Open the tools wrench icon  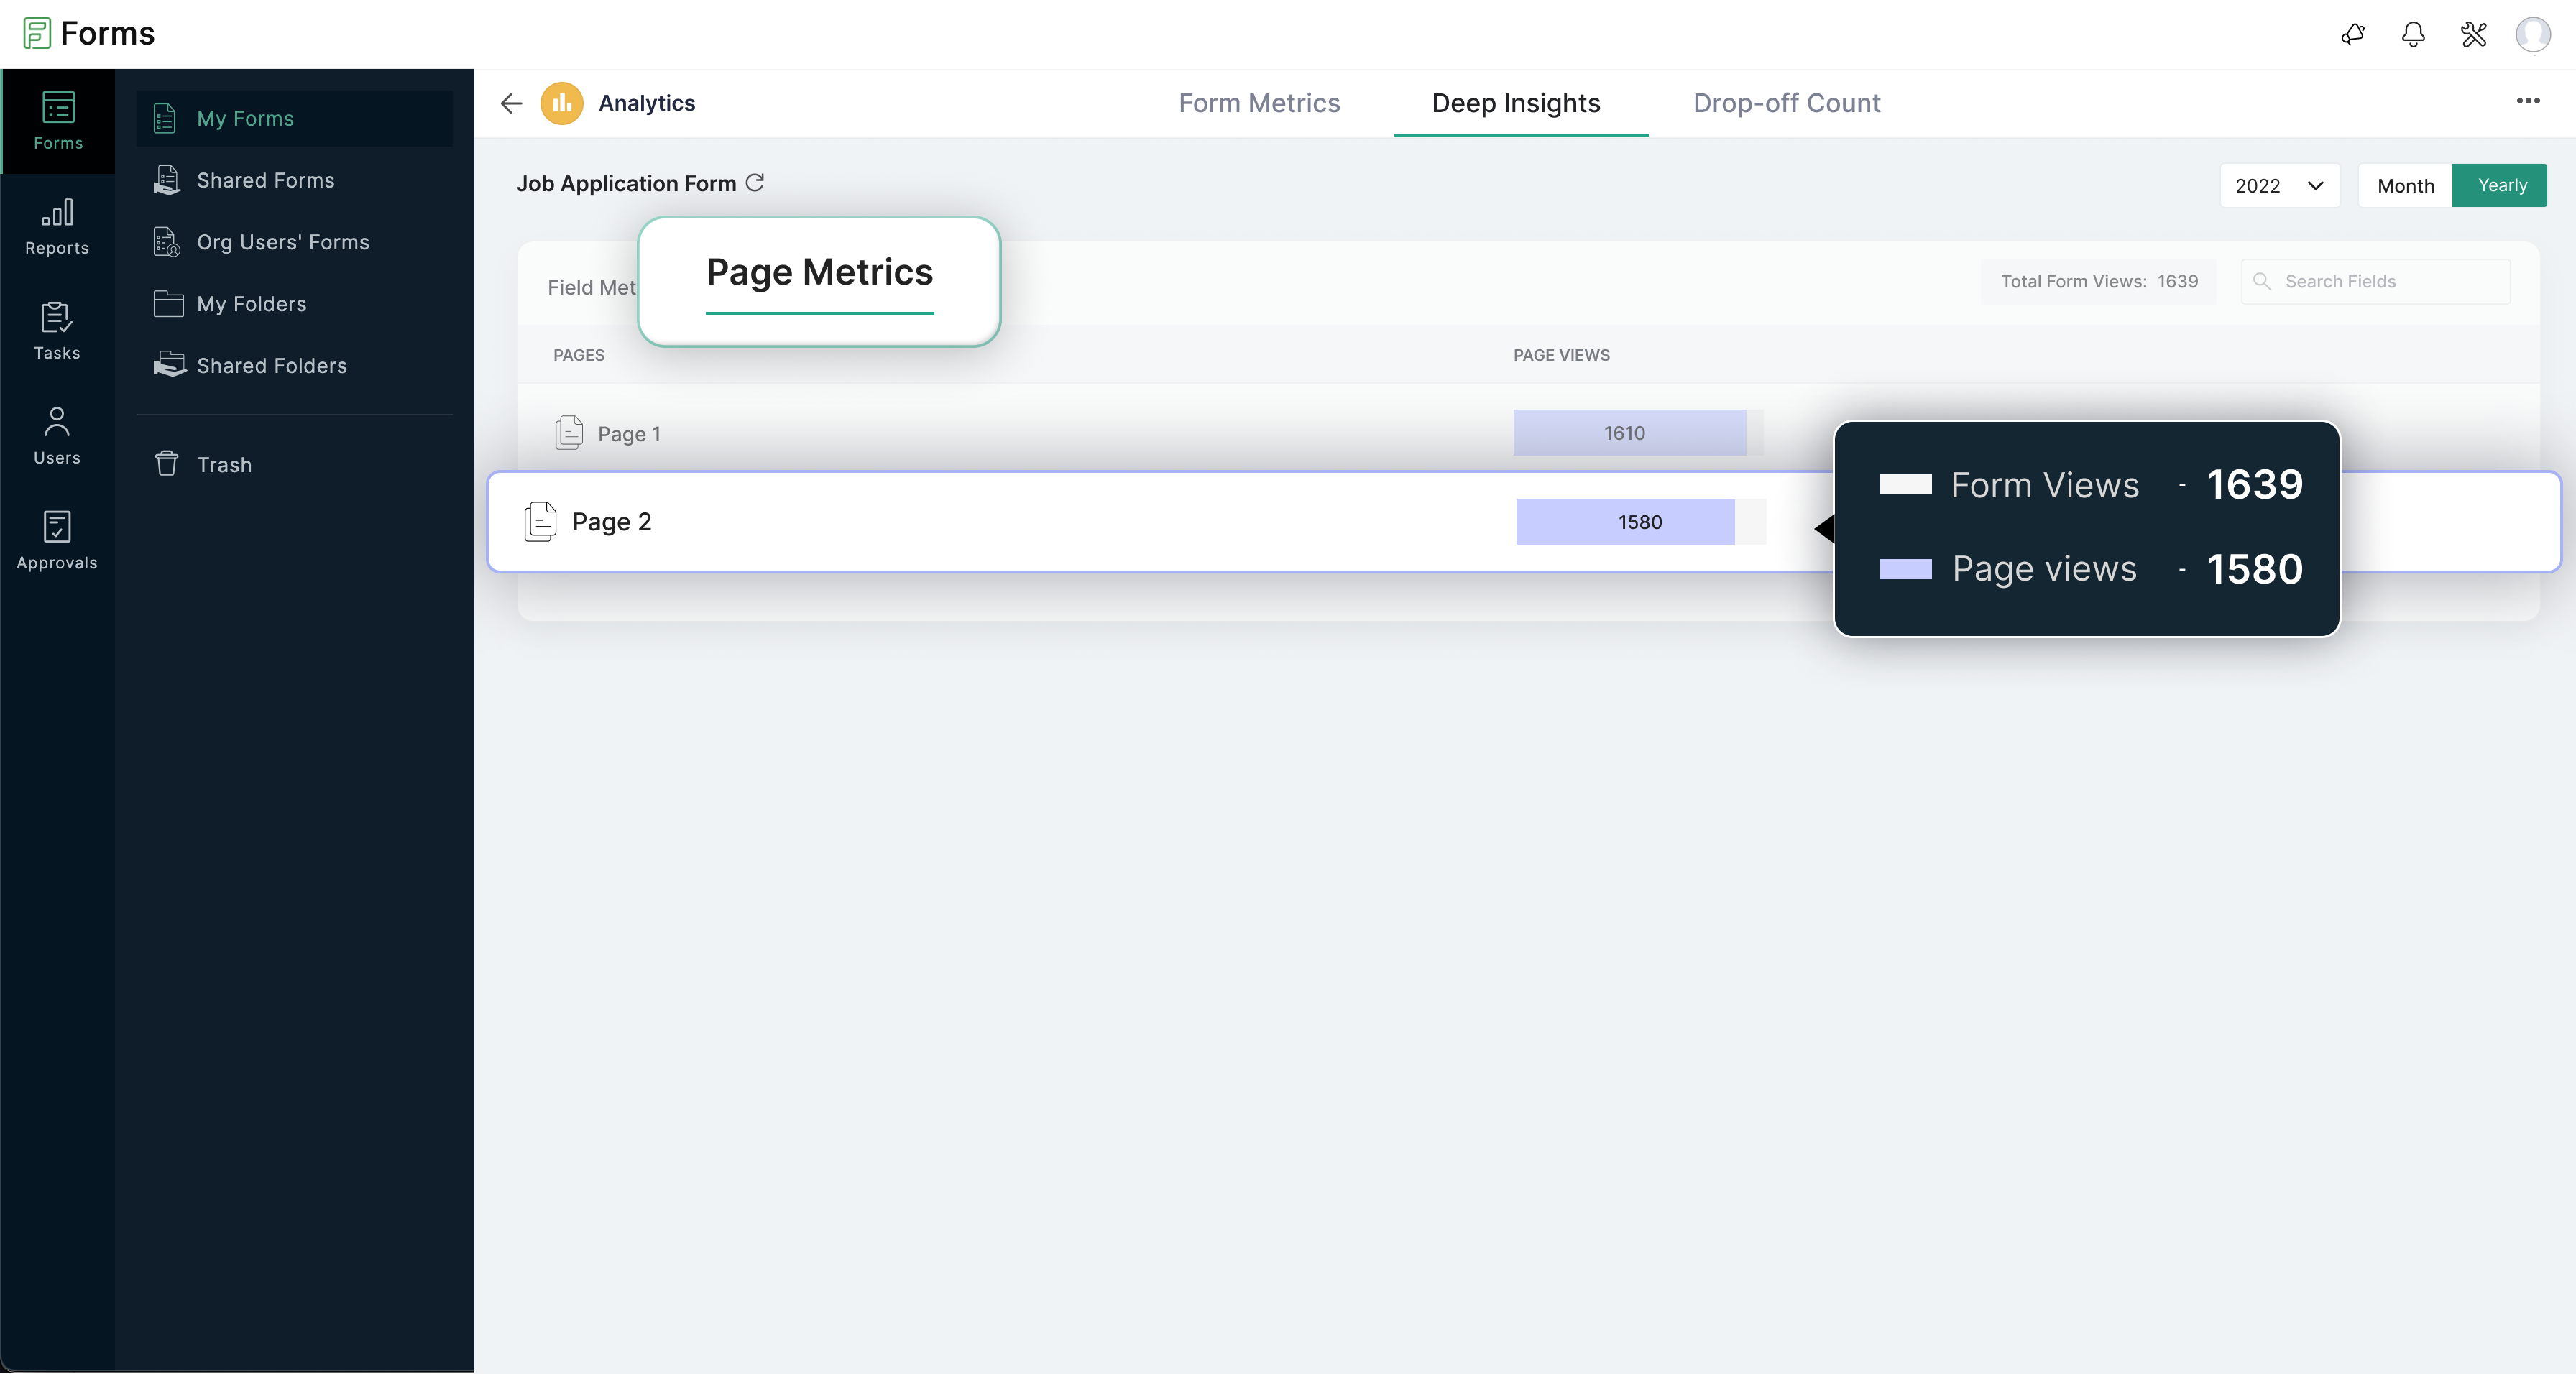(x=2473, y=35)
